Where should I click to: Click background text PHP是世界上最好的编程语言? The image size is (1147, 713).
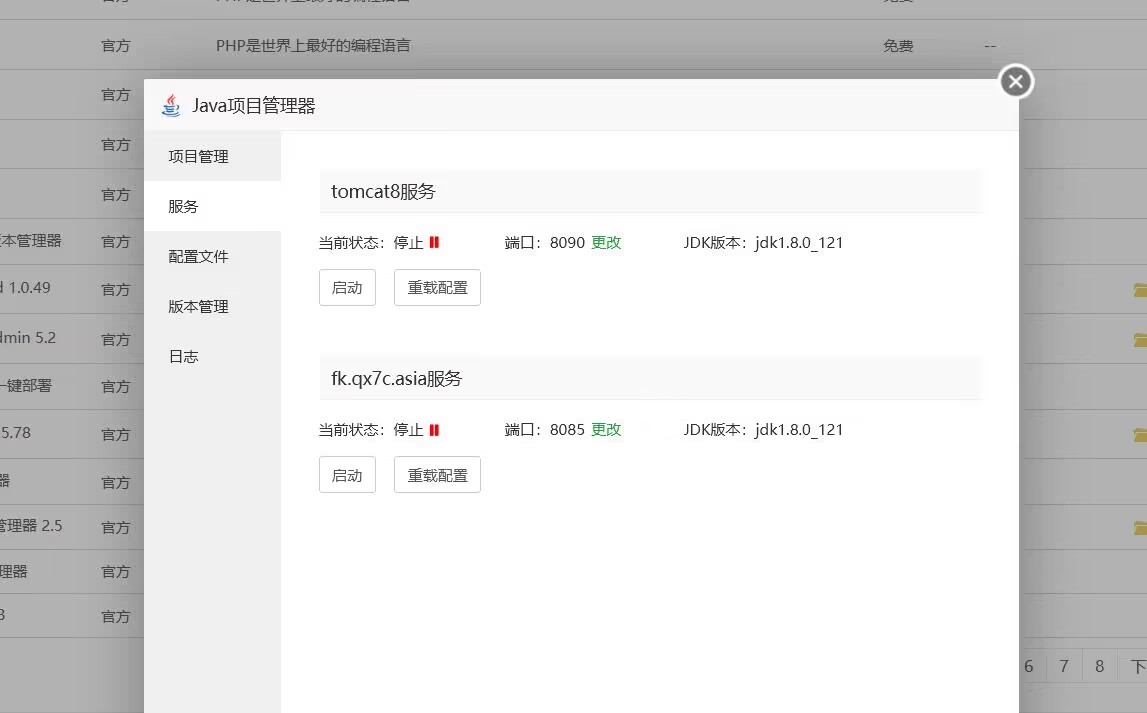pos(313,46)
